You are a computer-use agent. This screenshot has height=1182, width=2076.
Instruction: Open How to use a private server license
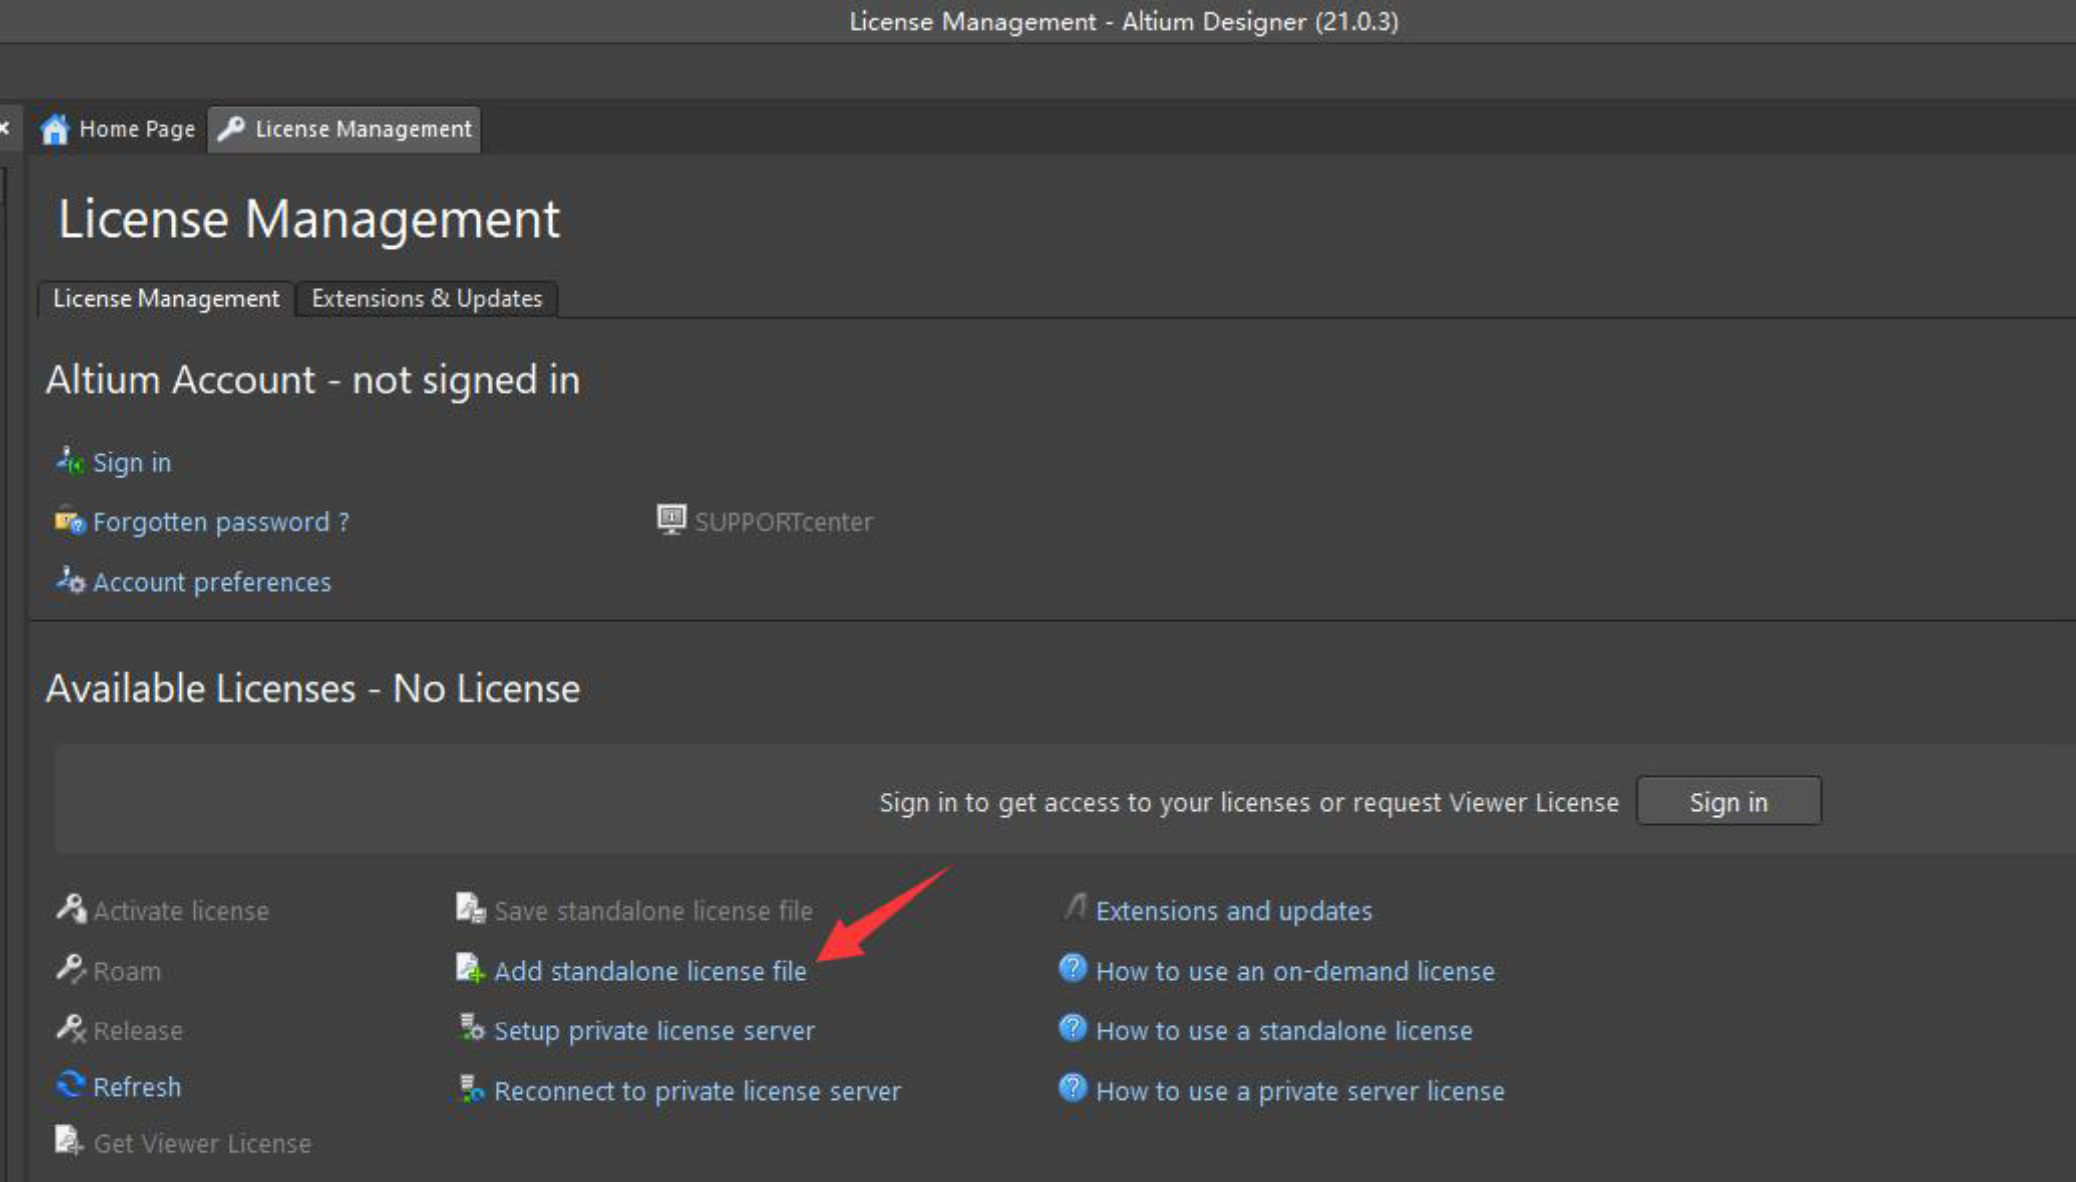(1299, 1091)
